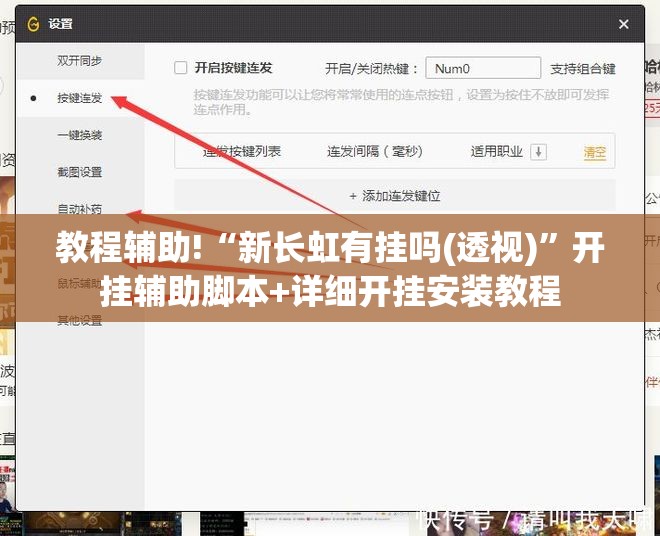The image size is (660, 536).
Task: Click the 连发间隔（毫秒）column header
Action: coord(375,152)
